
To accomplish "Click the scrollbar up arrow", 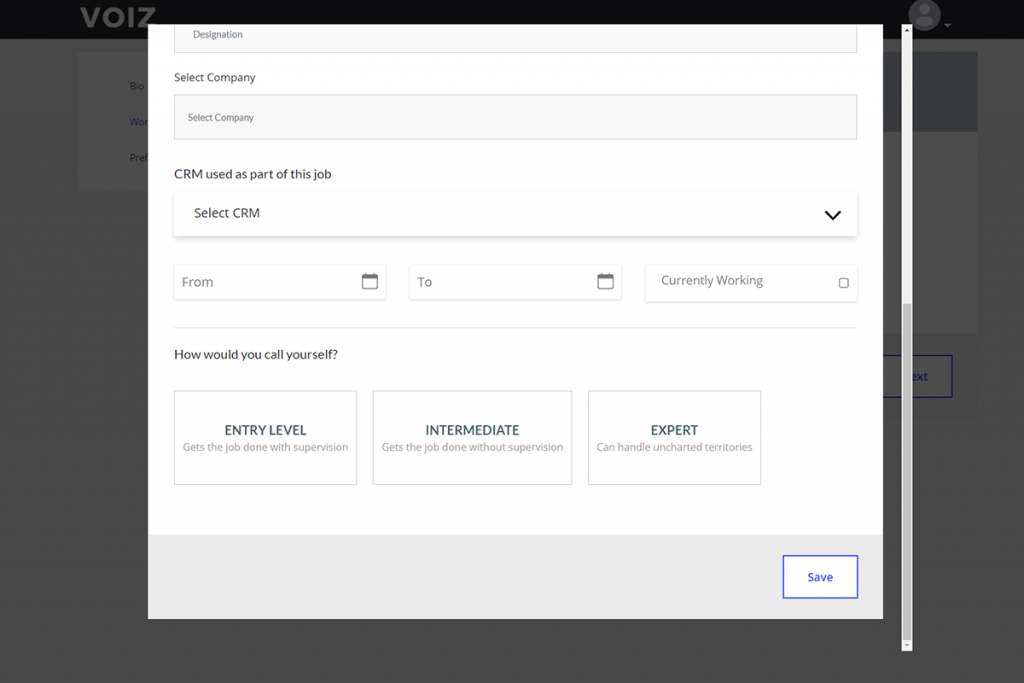I will 906,30.
